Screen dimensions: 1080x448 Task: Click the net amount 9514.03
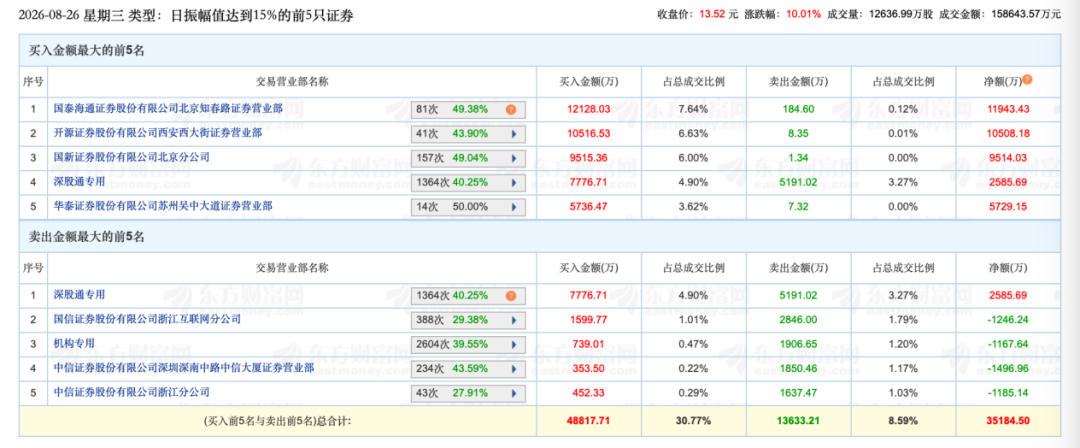coord(1008,158)
